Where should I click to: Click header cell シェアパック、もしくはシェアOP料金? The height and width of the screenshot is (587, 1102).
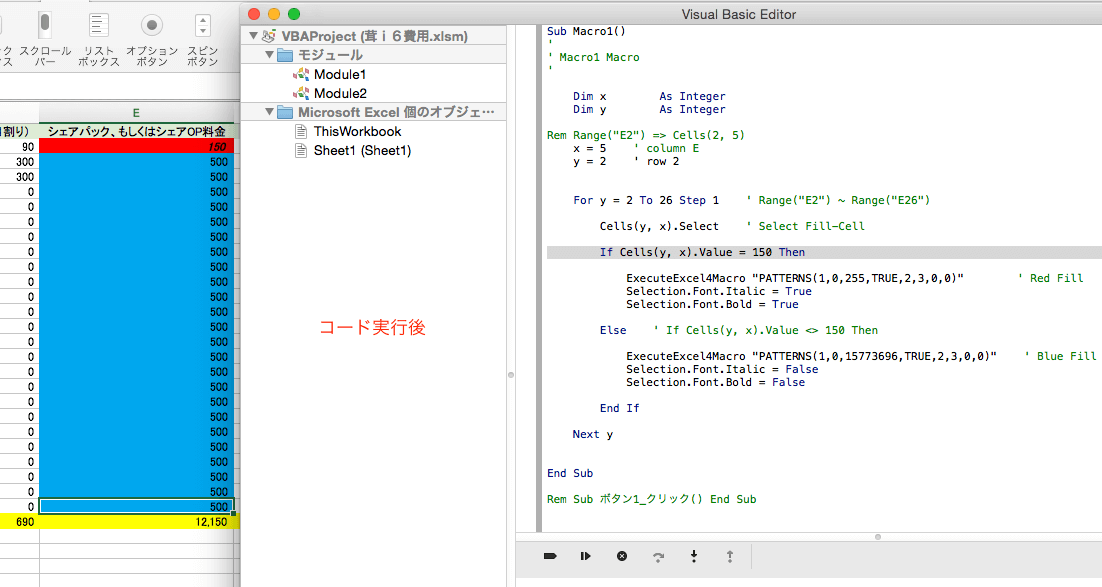coord(136,131)
